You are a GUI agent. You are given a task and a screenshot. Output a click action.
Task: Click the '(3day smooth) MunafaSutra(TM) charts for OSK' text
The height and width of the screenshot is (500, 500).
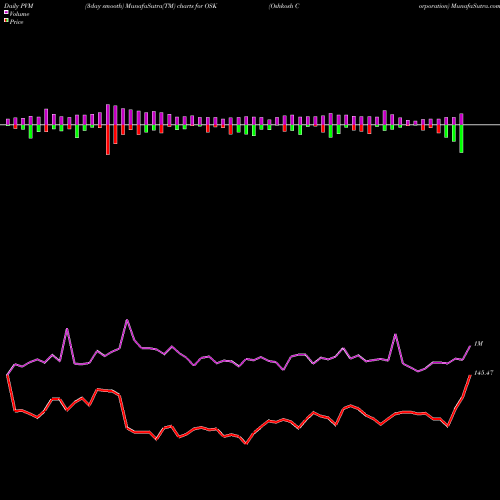pyautogui.click(x=151, y=6)
